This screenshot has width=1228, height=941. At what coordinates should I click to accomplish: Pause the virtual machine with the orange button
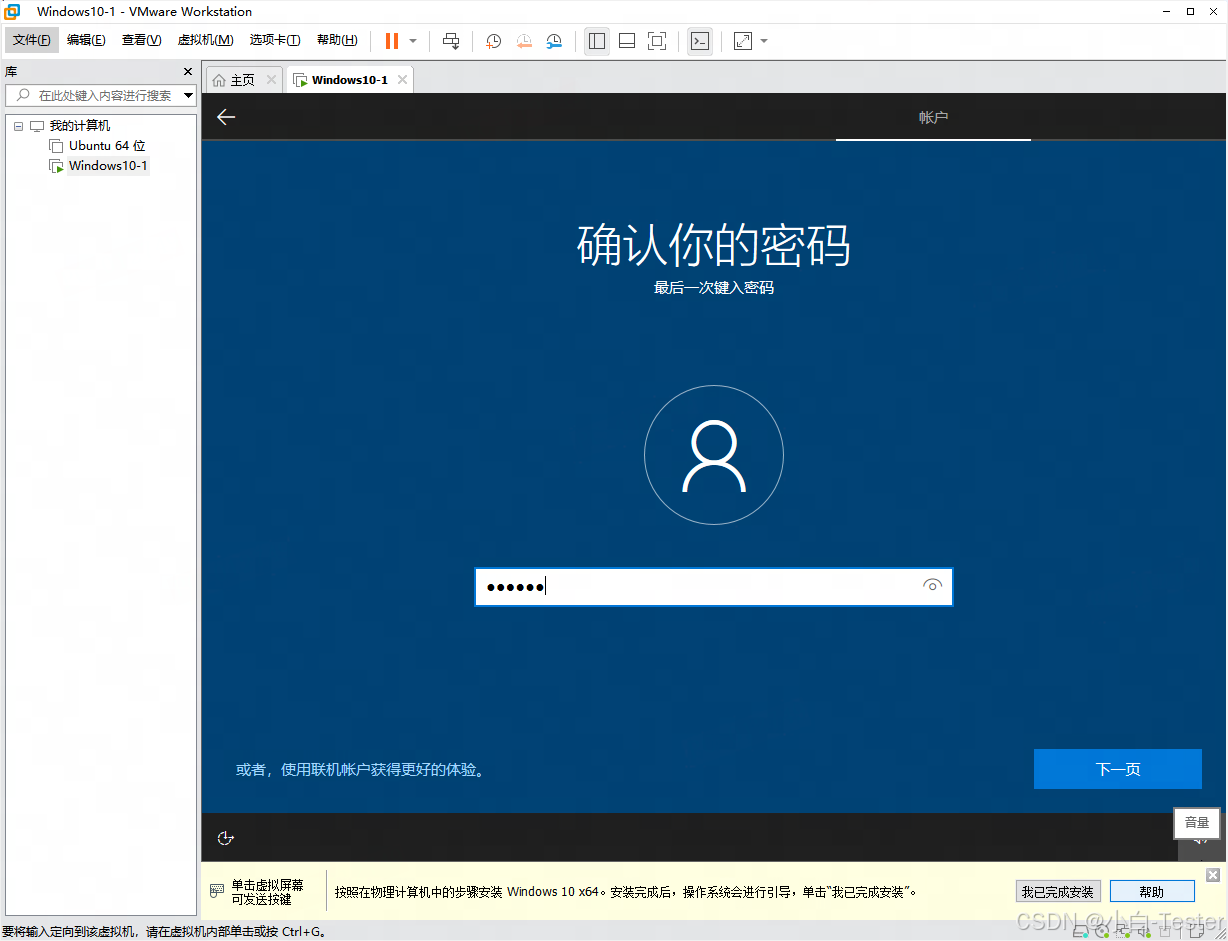(392, 41)
